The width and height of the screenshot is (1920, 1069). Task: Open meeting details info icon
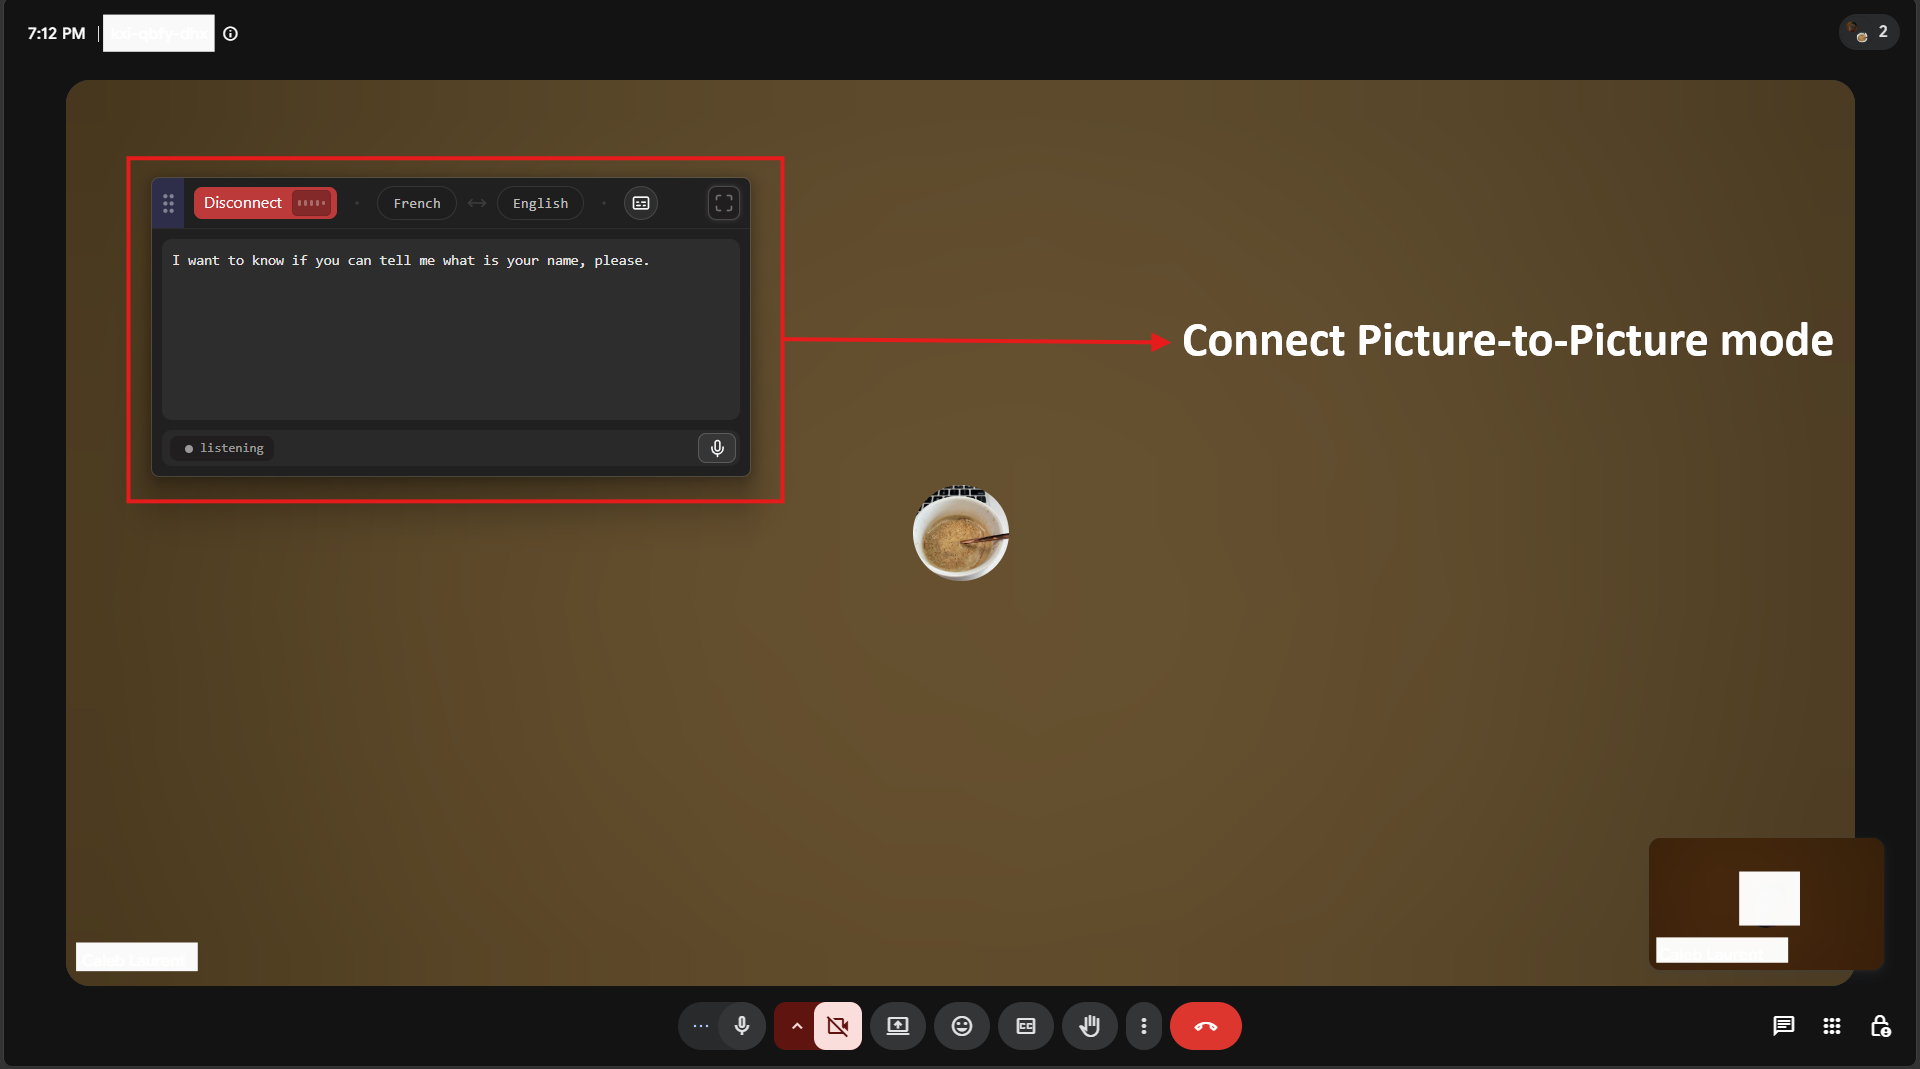tap(230, 33)
